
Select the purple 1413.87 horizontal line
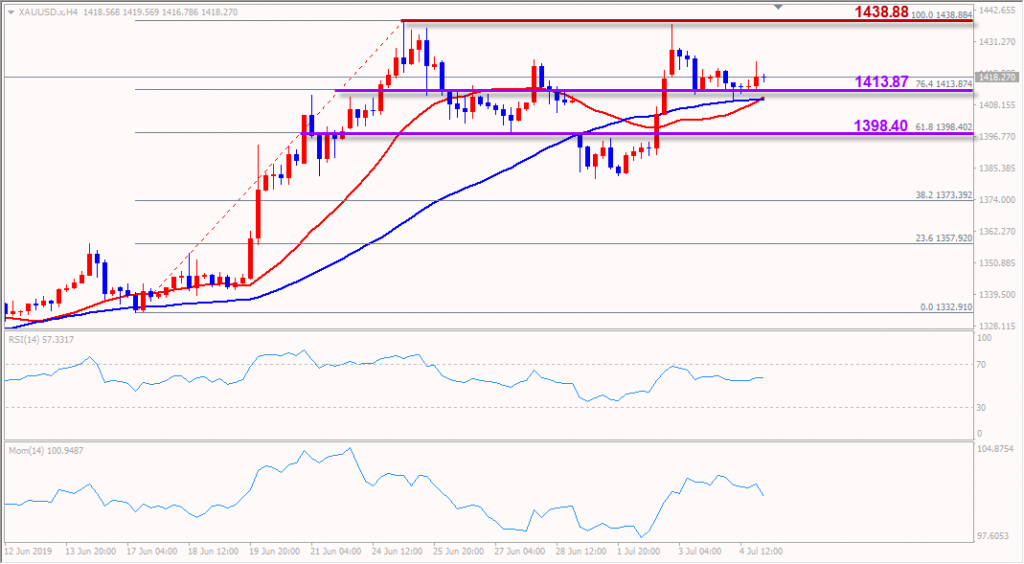coord(600,92)
